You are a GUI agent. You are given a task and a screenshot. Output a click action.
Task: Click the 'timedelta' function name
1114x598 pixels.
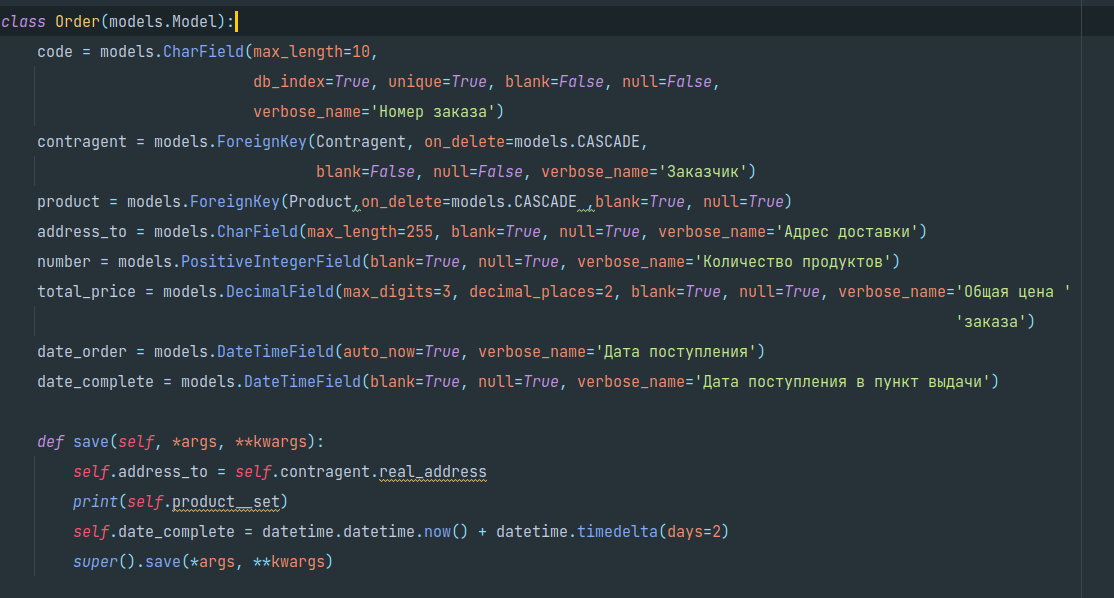pyautogui.click(x=617, y=531)
